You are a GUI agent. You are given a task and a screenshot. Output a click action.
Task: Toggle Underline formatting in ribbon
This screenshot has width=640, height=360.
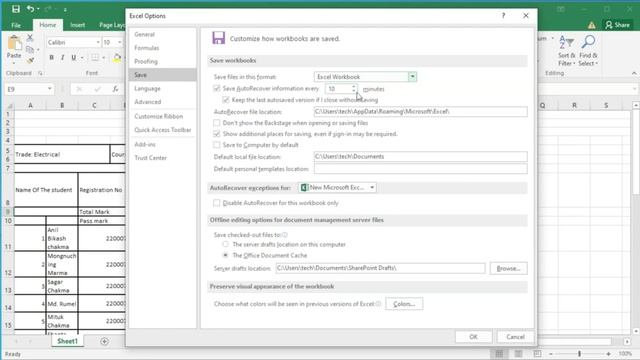click(x=73, y=58)
